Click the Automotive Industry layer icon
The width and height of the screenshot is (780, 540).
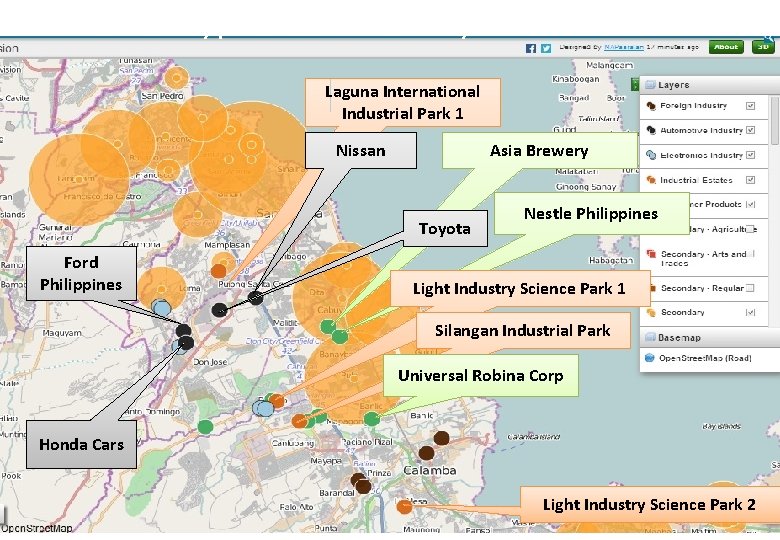(650, 130)
